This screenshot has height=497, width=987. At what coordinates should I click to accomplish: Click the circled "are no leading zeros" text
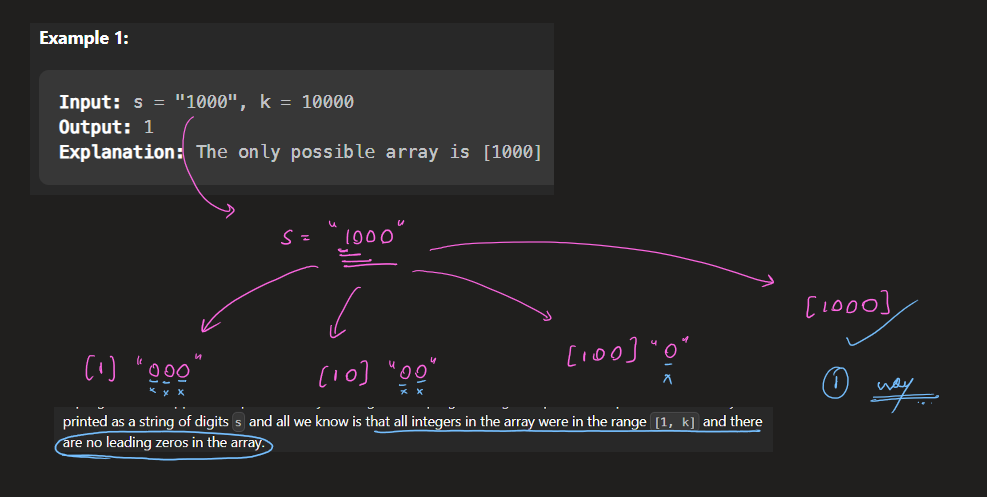point(165,443)
